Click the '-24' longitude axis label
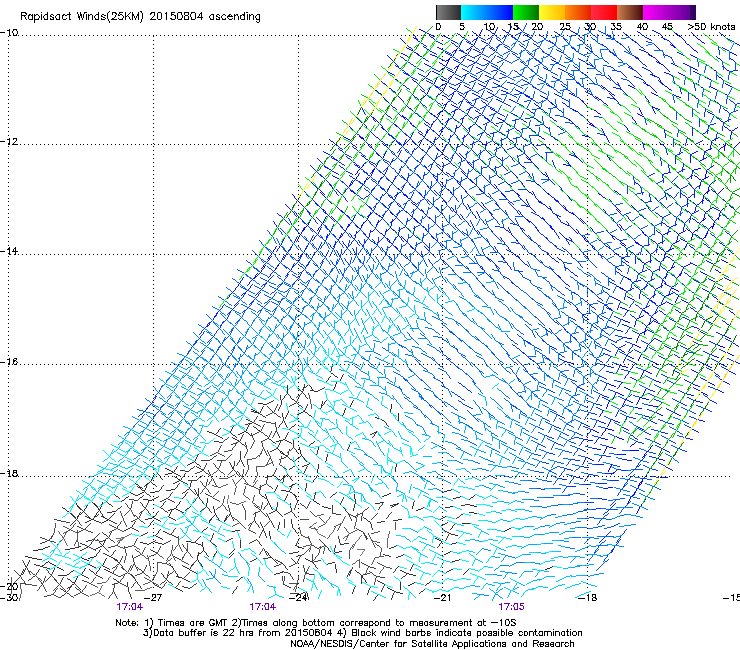This screenshot has width=740, height=650. coord(299,597)
